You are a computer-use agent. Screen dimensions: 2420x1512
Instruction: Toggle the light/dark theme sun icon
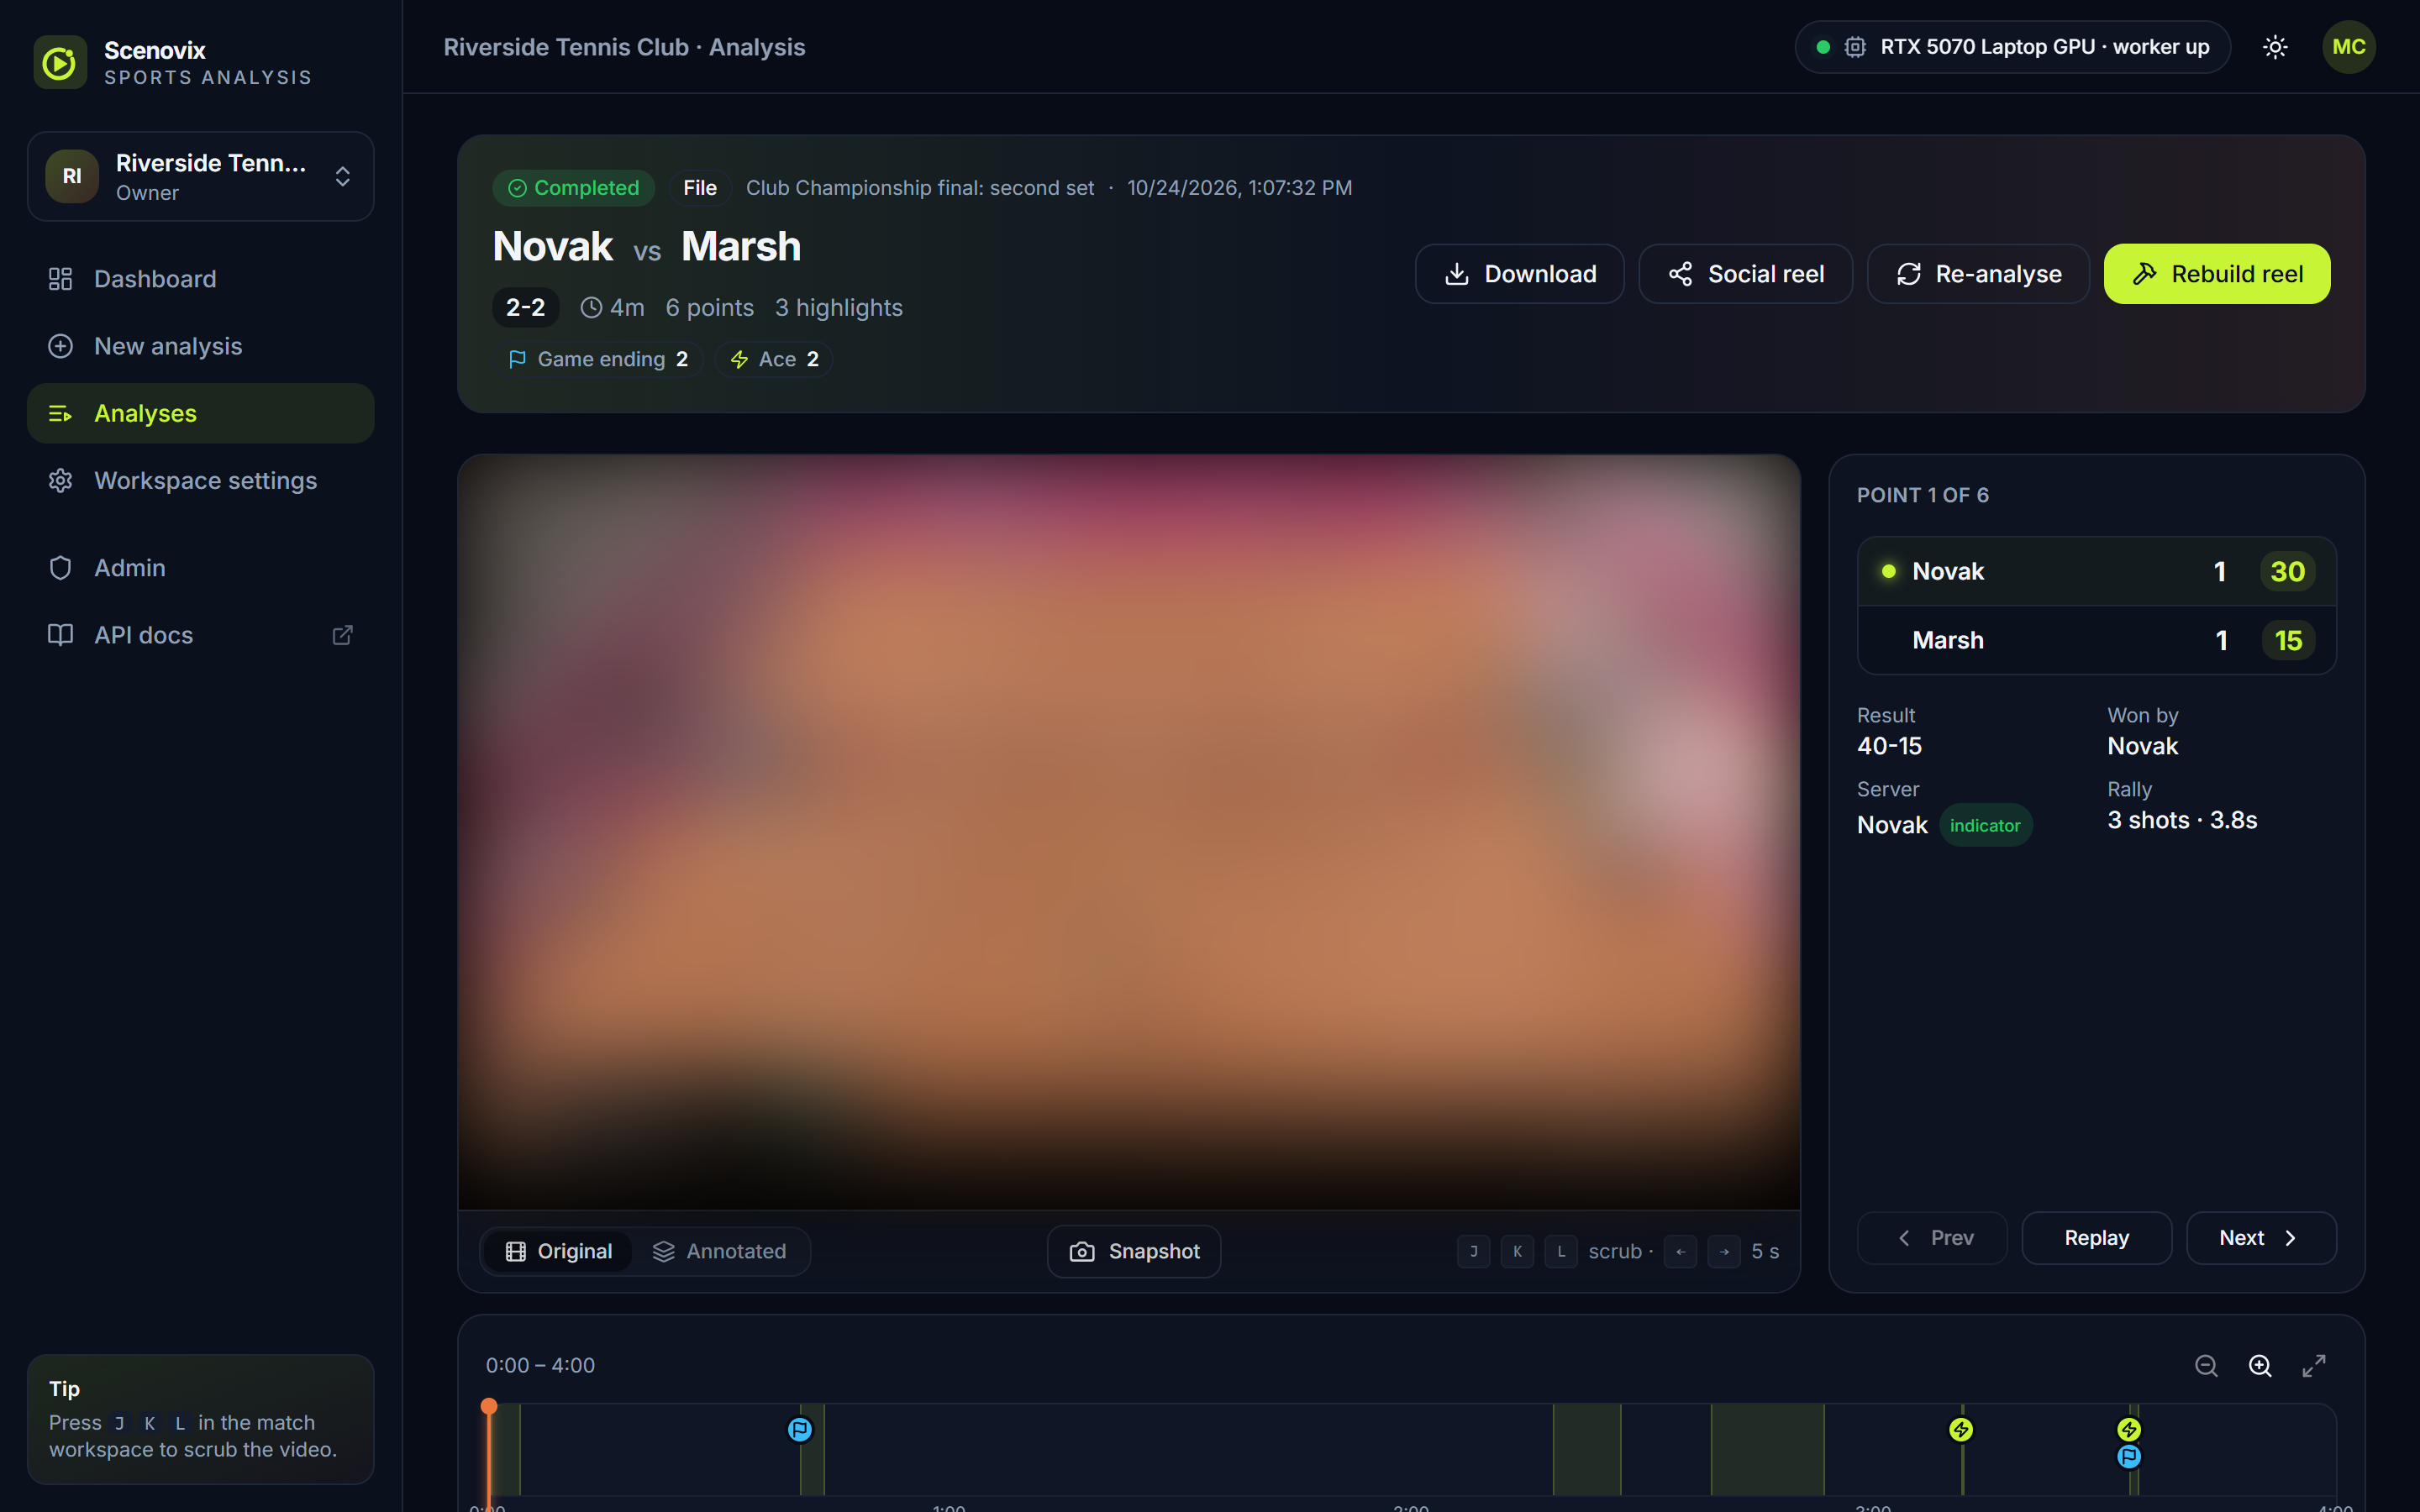point(2275,47)
